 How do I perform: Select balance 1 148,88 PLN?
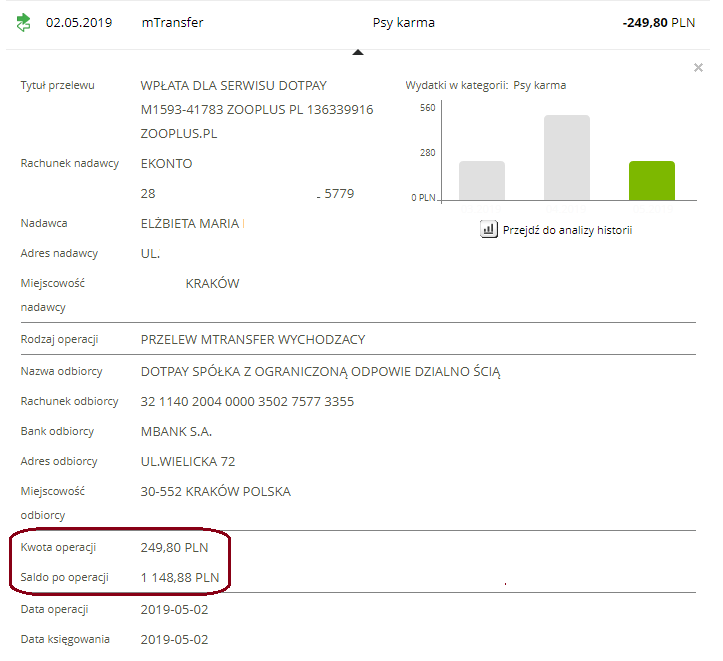click(x=180, y=578)
